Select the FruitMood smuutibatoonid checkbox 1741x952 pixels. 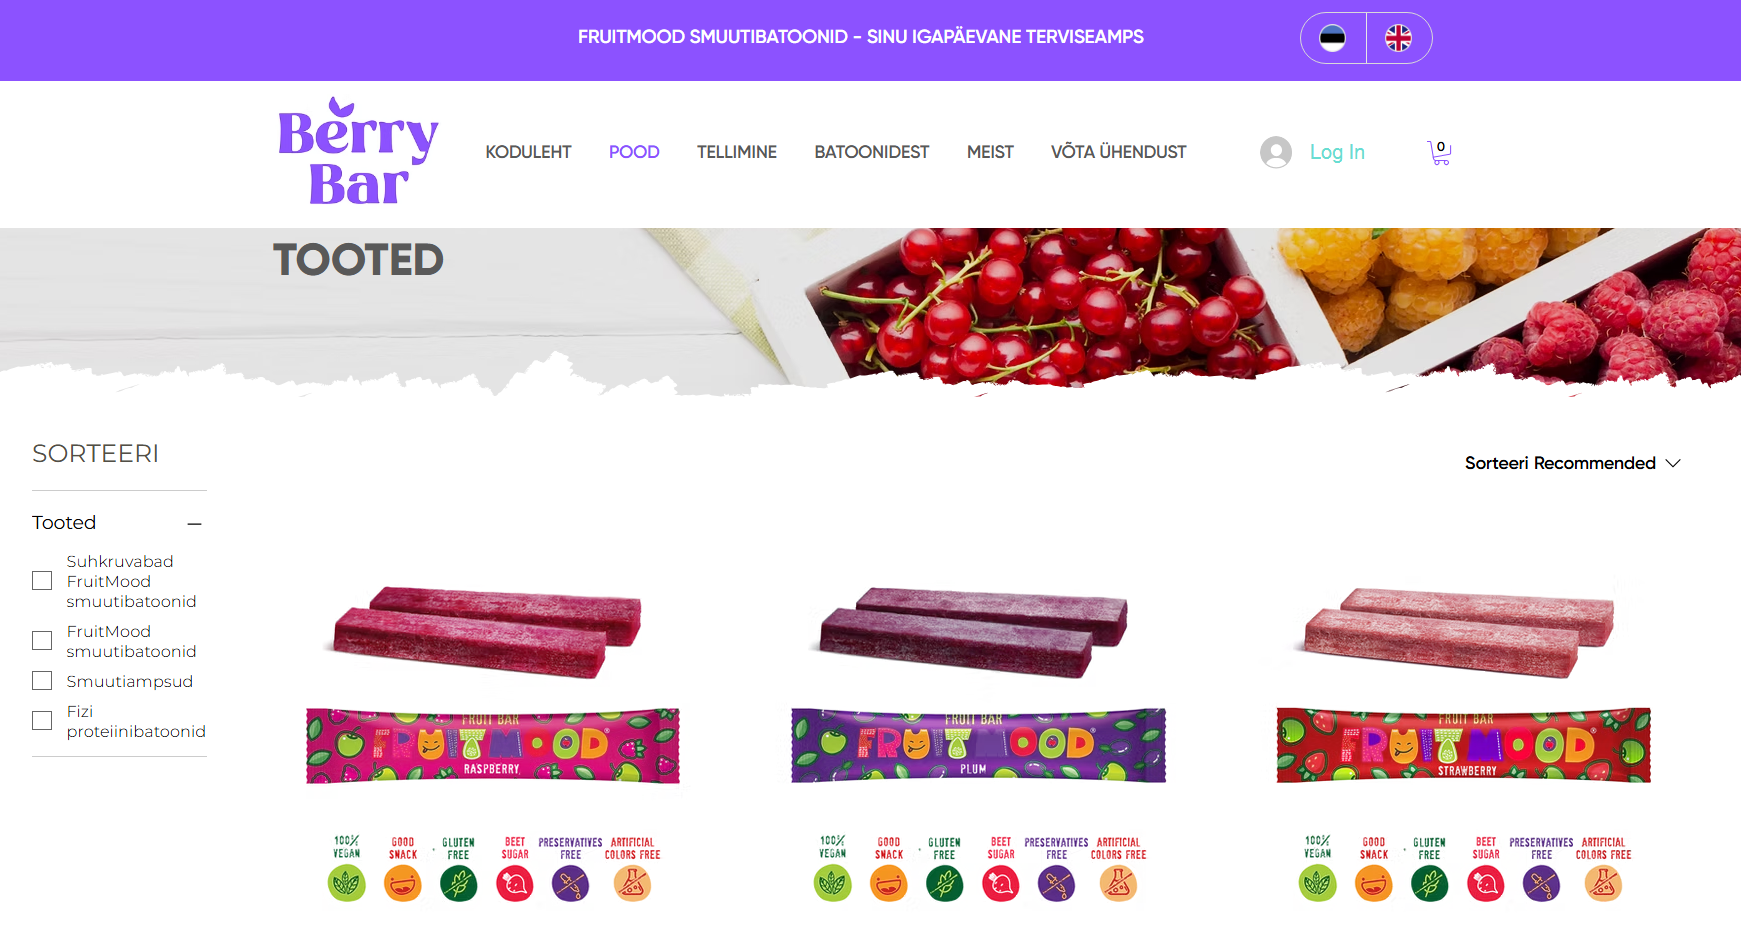42,641
